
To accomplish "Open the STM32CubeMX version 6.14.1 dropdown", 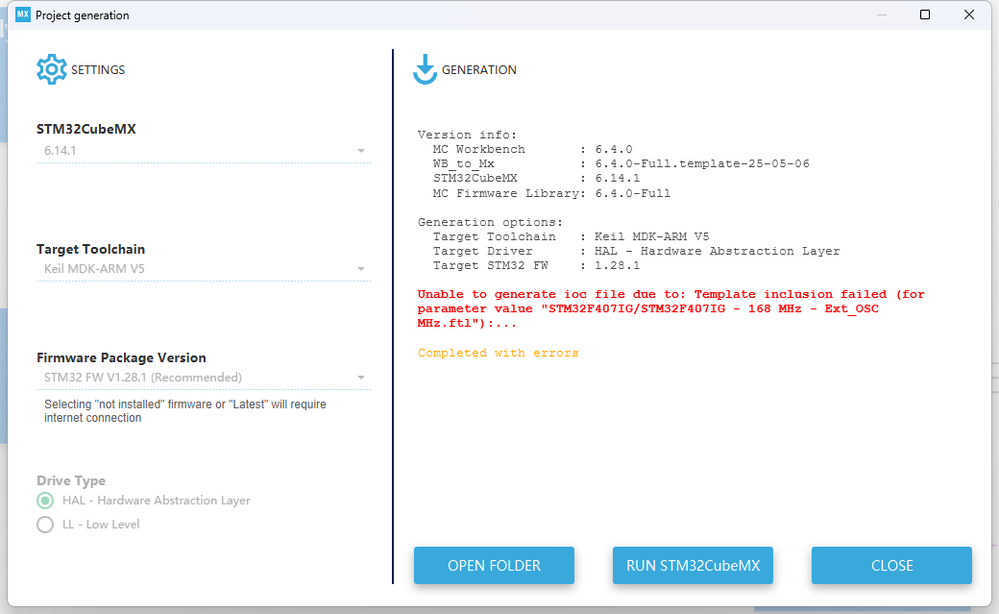I will [204, 151].
